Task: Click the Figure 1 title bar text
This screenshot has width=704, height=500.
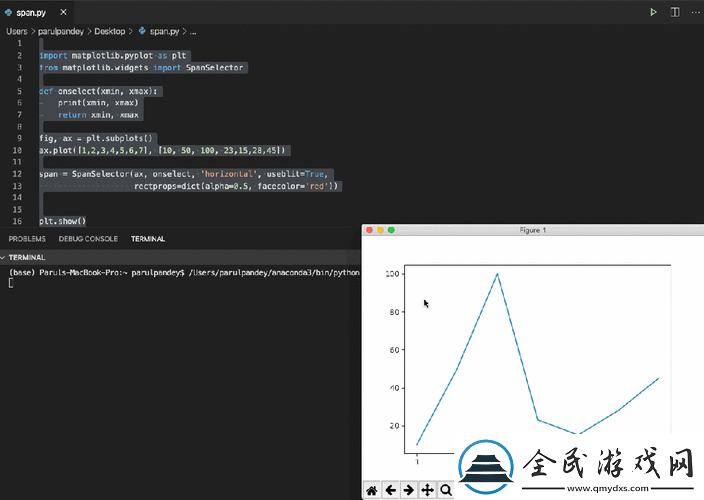Action: [x=532, y=230]
